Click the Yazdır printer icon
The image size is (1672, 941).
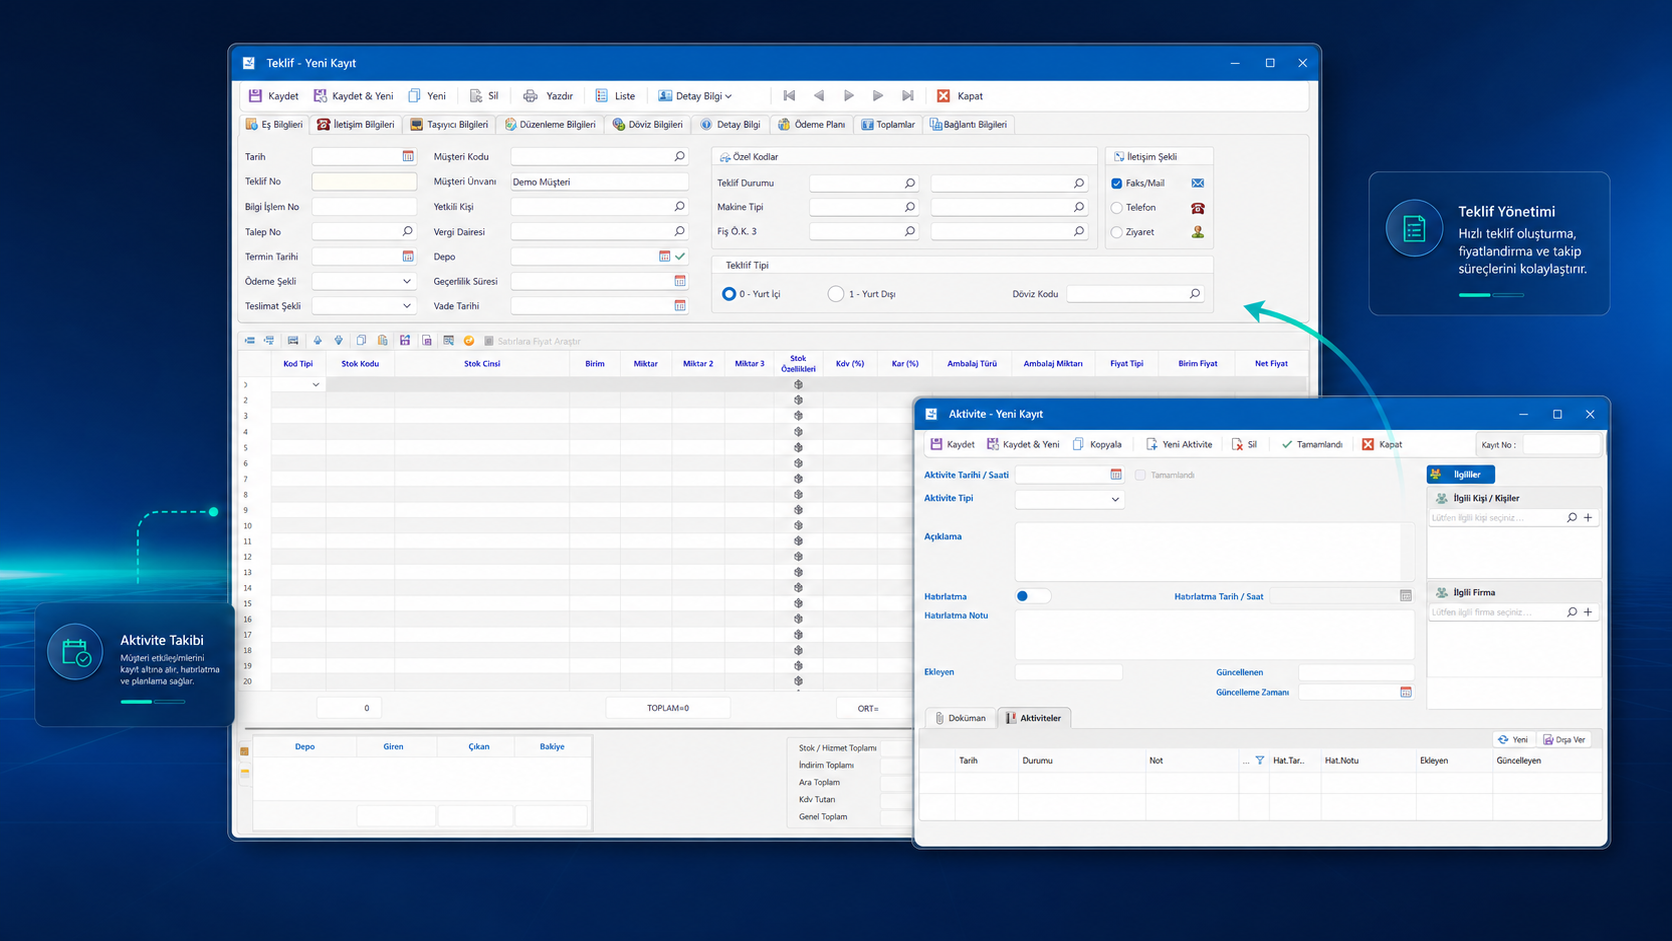click(530, 96)
